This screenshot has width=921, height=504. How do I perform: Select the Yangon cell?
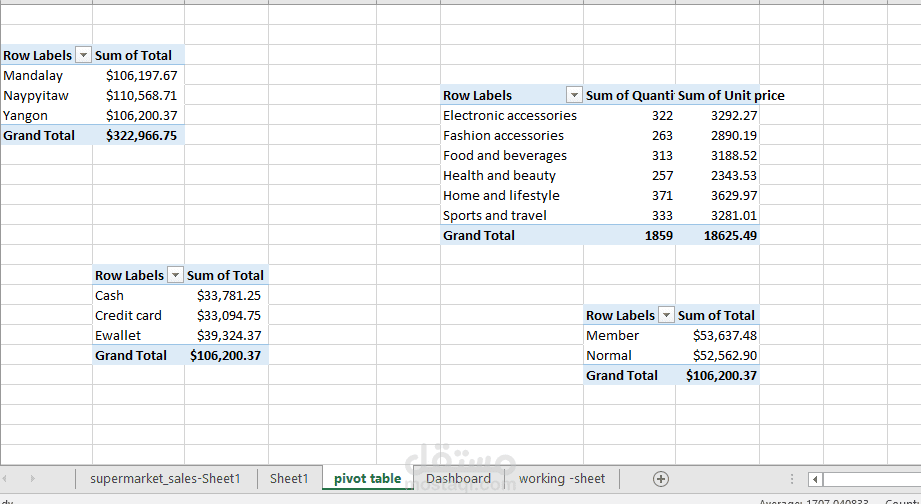[x=46, y=115]
